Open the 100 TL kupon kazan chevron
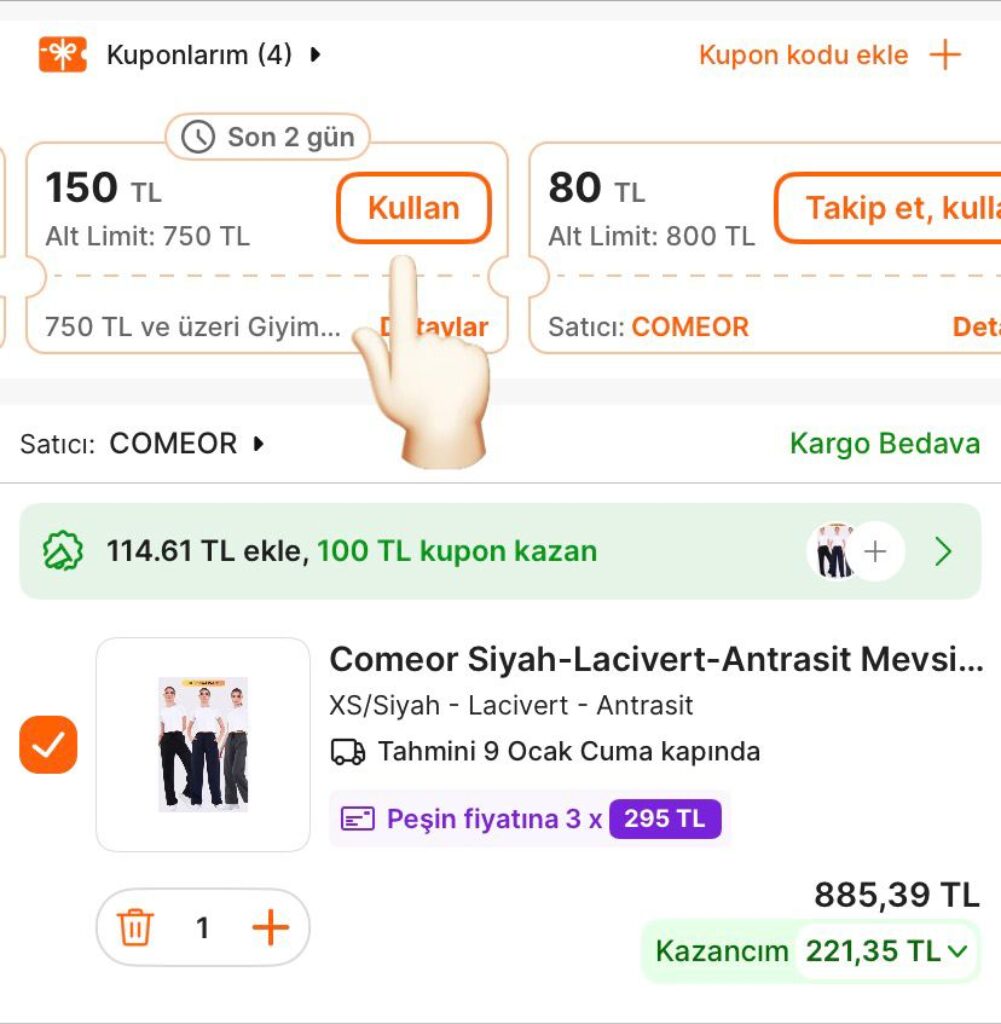Image resolution: width=1001 pixels, height=1024 pixels. tap(943, 551)
